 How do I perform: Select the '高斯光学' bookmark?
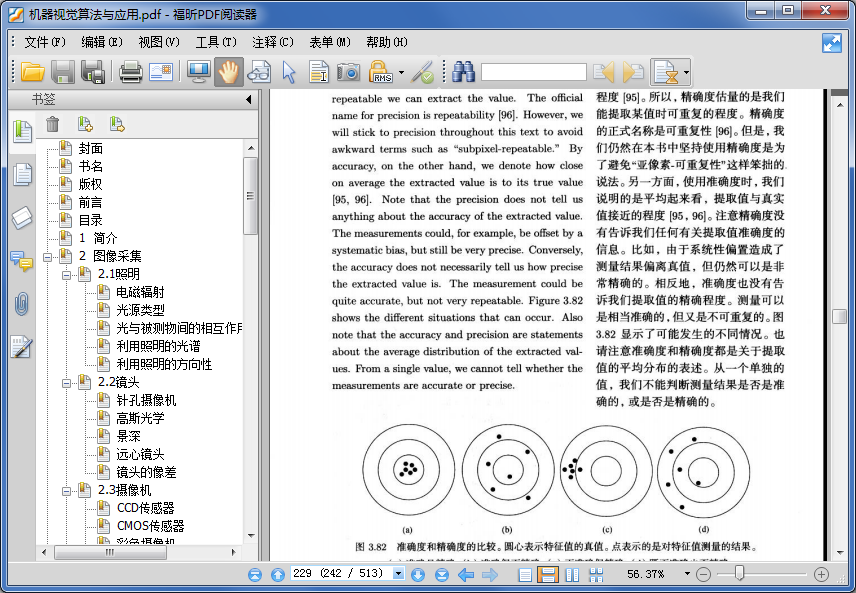pyautogui.click(x=140, y=419)
